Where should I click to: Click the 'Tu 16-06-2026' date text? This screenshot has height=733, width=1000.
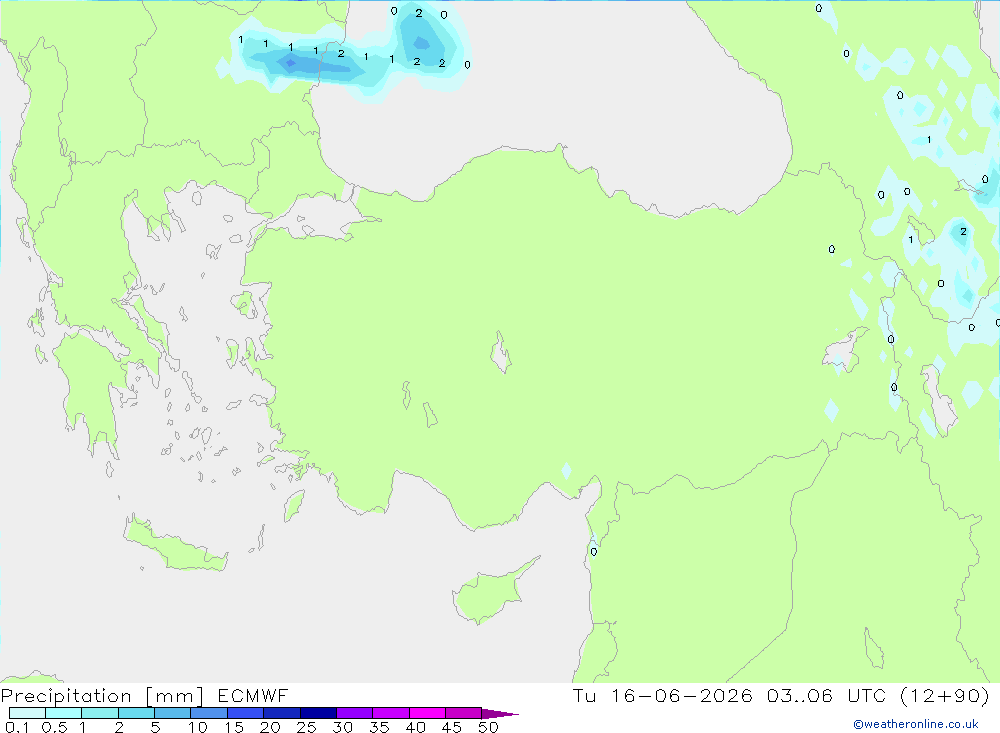(663, 695)
